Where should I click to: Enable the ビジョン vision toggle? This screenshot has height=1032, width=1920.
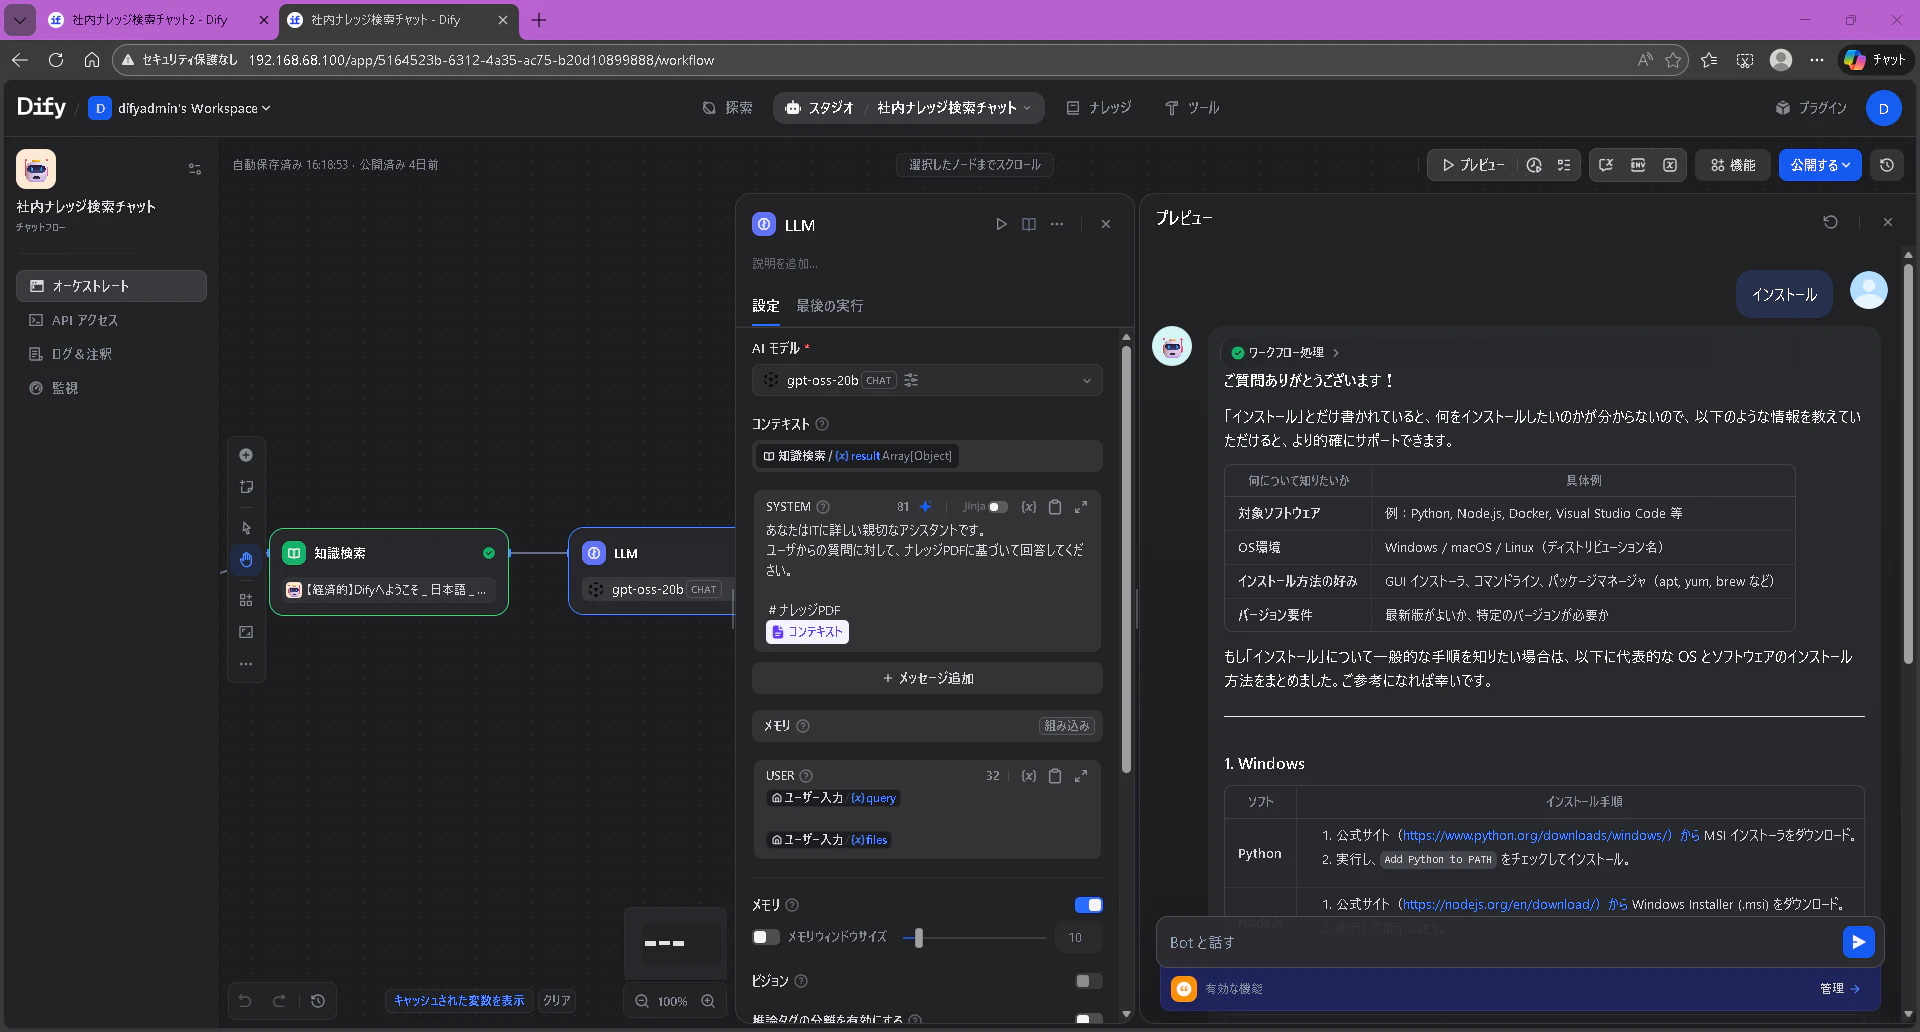coord(1088,981)
